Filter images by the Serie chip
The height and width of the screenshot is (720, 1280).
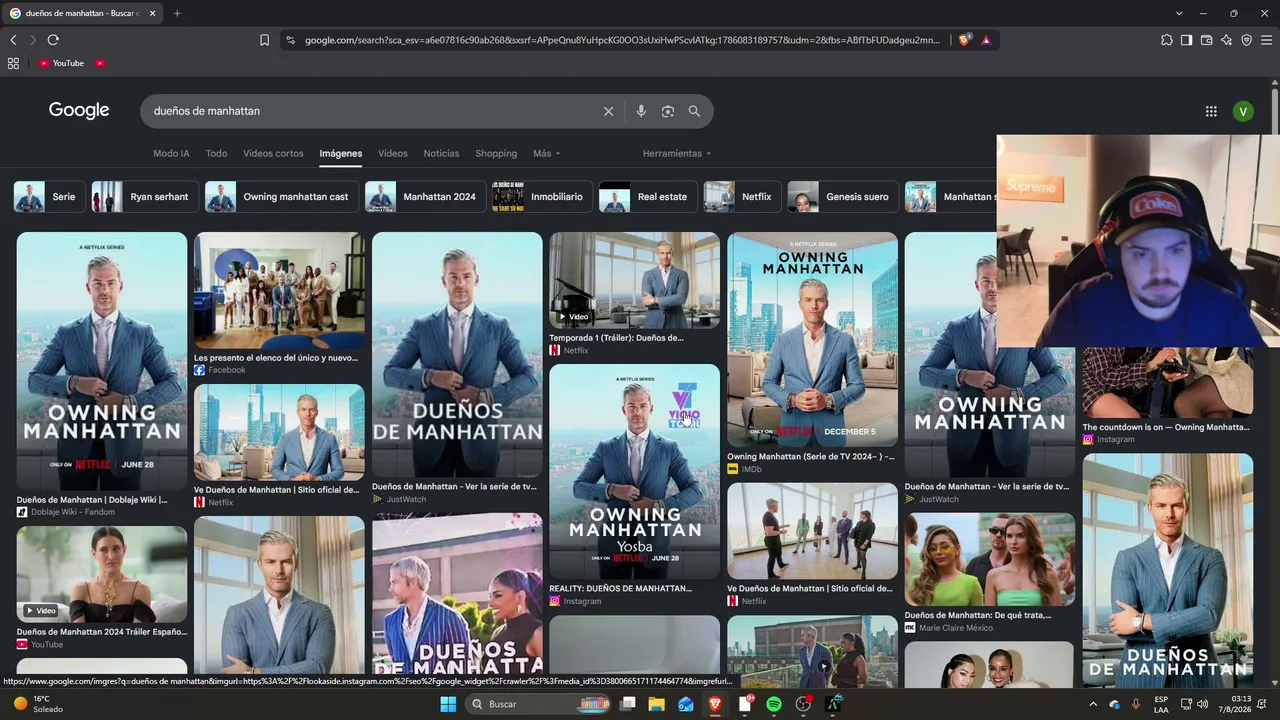[x=48, y=197]
